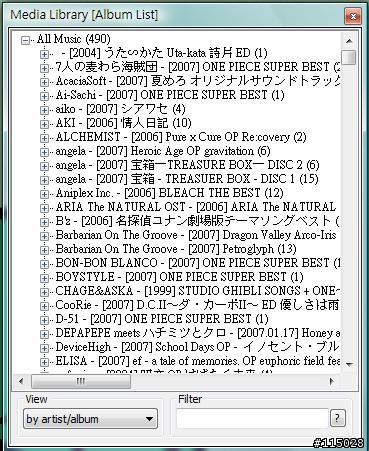This screenshot has height=451, width=369.
Task: Click the horizontal scrollbar right arrow
Action: click(x=332, y=381)
